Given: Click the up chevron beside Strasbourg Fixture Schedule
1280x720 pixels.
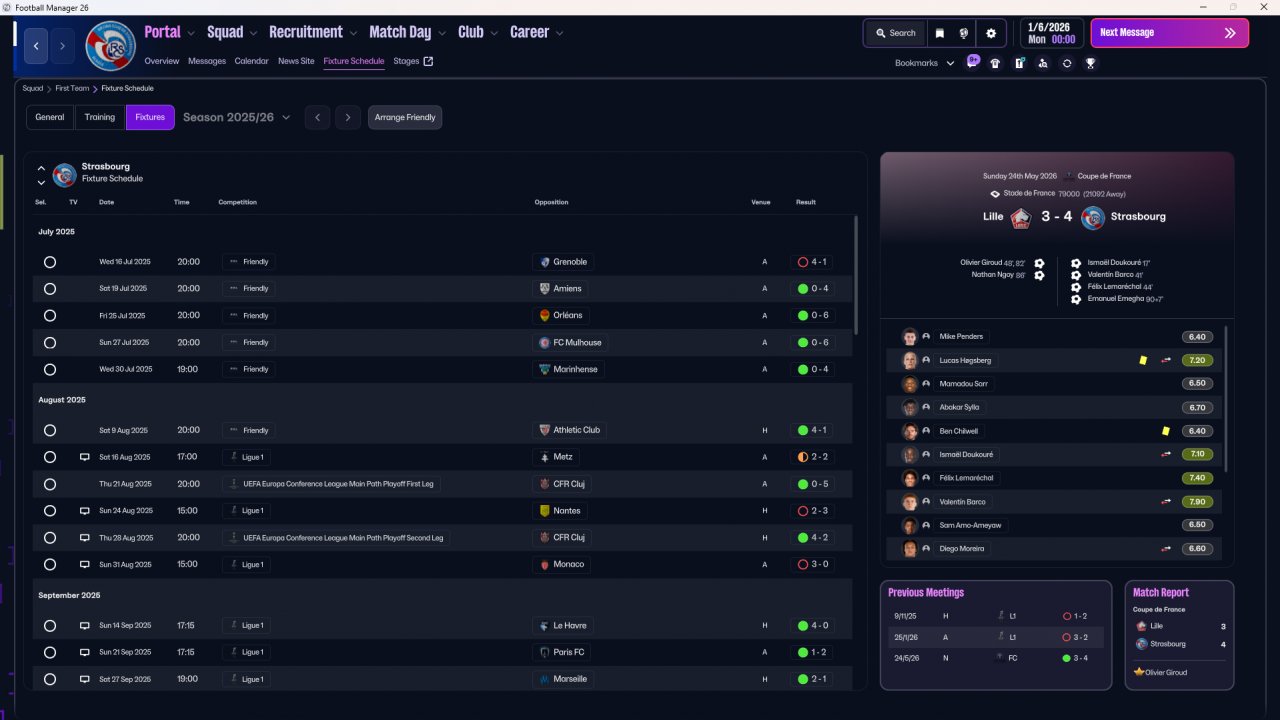Looking at the screenshot, I should (41, 168).
